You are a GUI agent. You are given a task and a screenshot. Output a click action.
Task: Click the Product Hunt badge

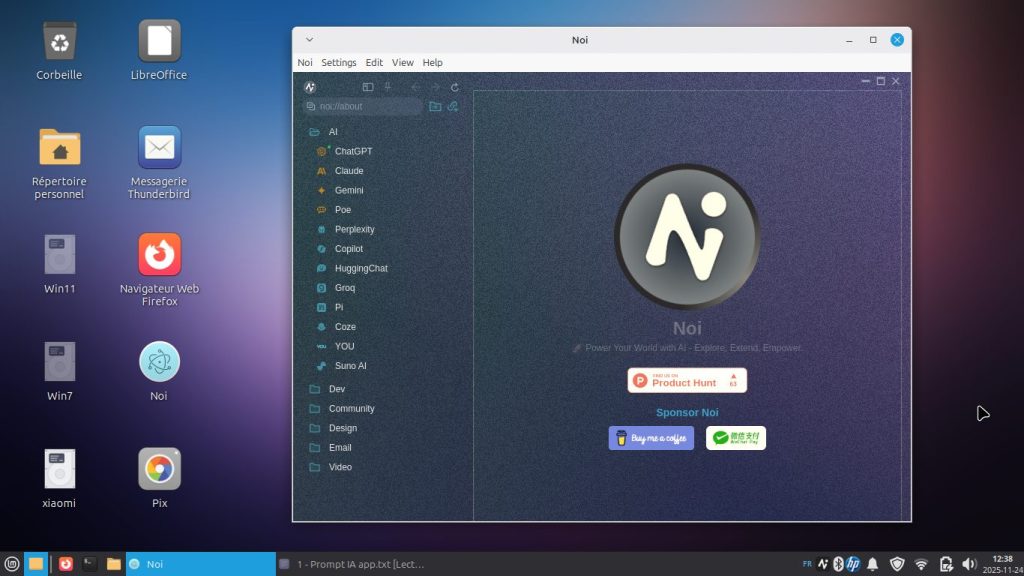pyautogui.click(x=687, y=380)
